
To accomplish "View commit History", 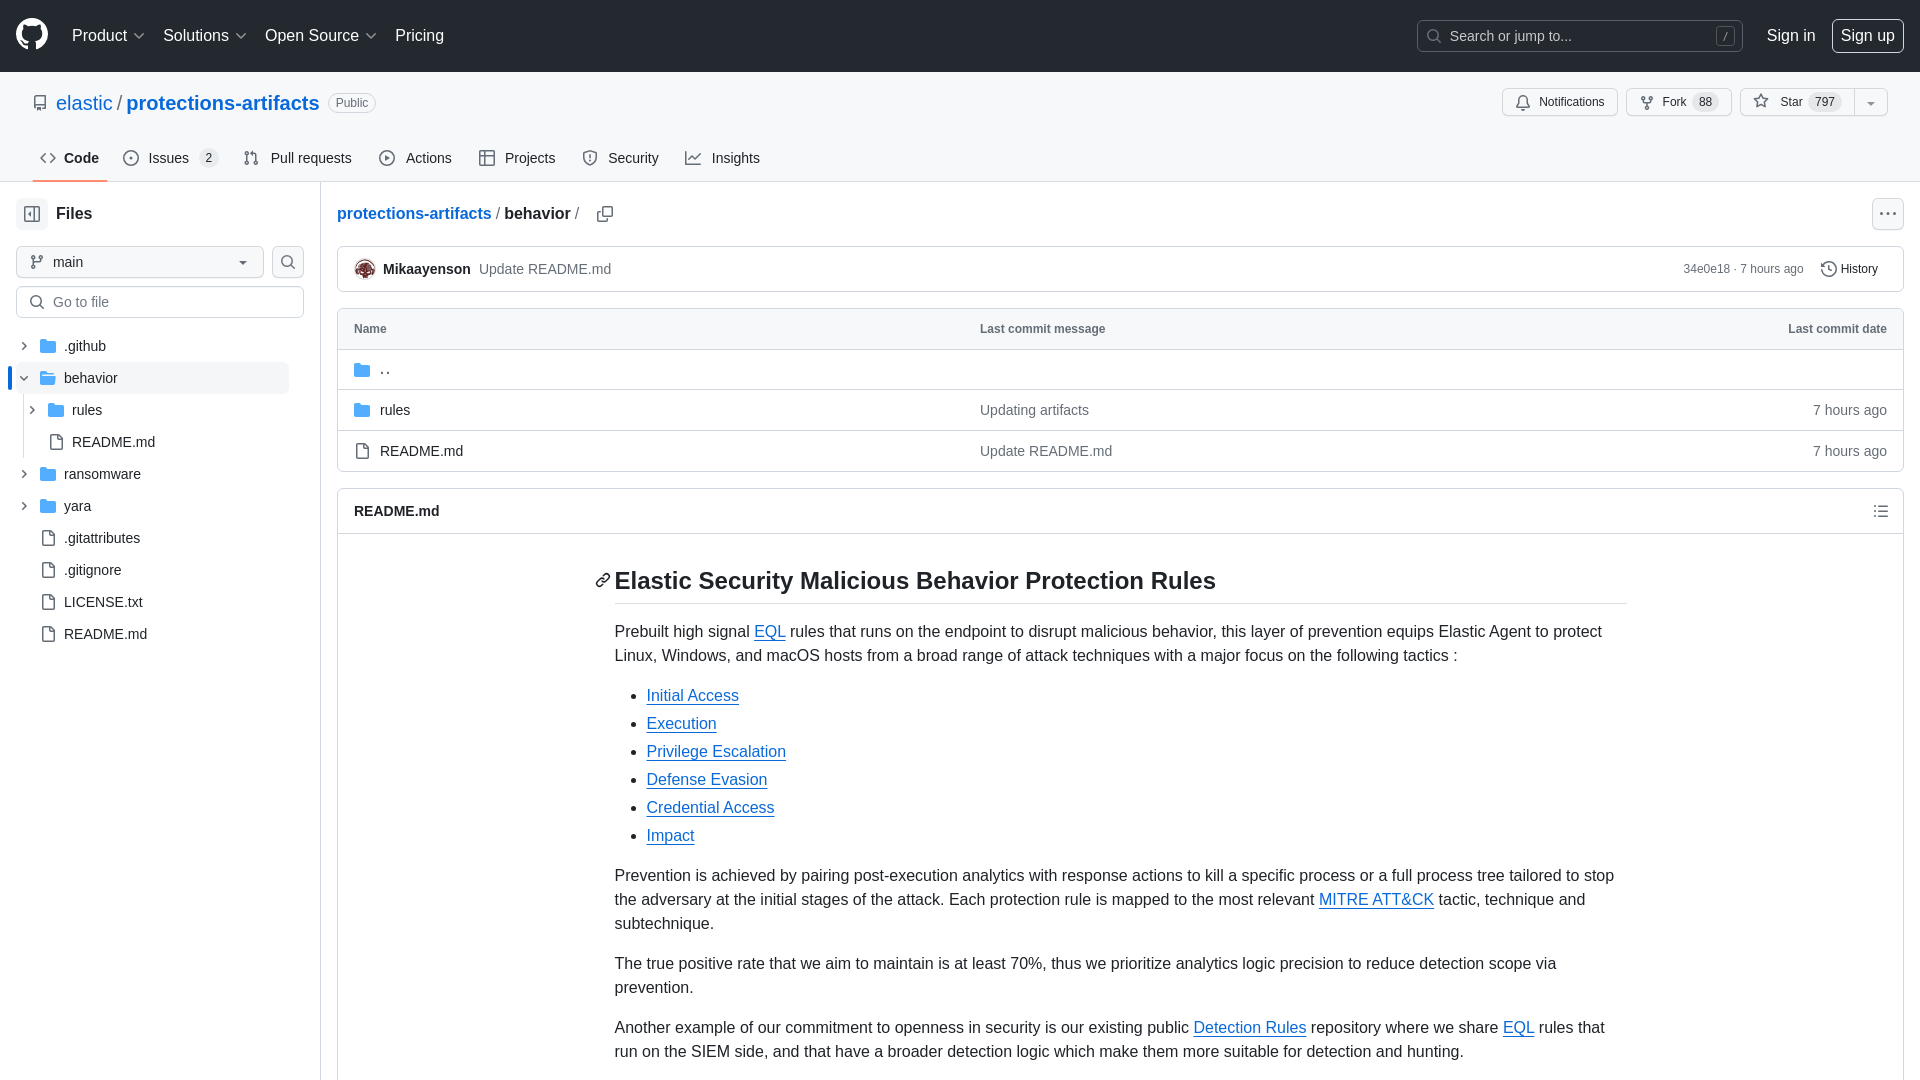I will point(1849,269).
